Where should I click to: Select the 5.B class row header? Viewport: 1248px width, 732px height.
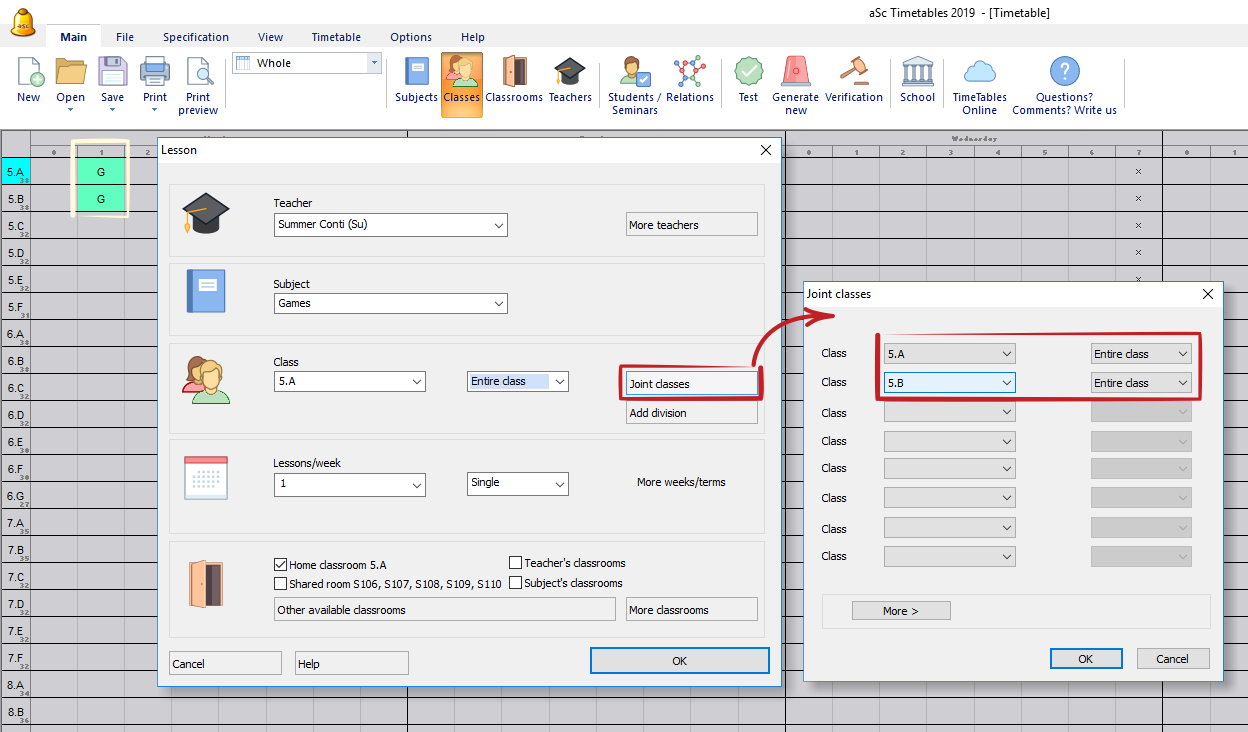click(15, 199)
